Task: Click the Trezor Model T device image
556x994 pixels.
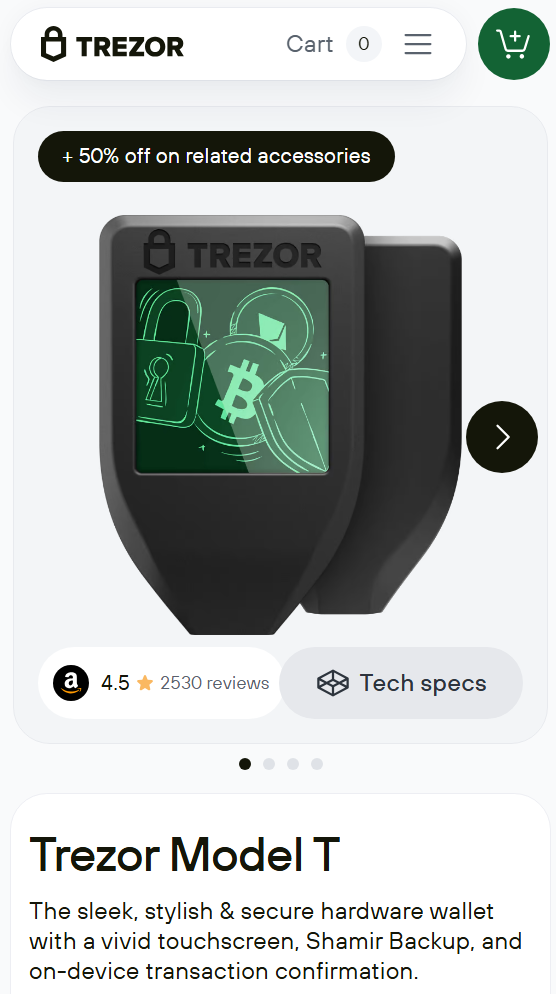Action: pos(280,425)
